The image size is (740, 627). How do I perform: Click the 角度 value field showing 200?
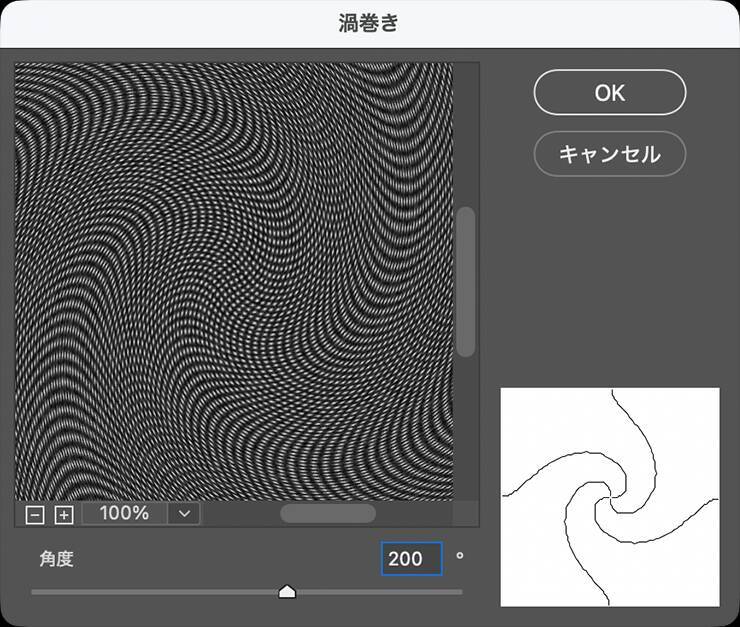(412, 559)
